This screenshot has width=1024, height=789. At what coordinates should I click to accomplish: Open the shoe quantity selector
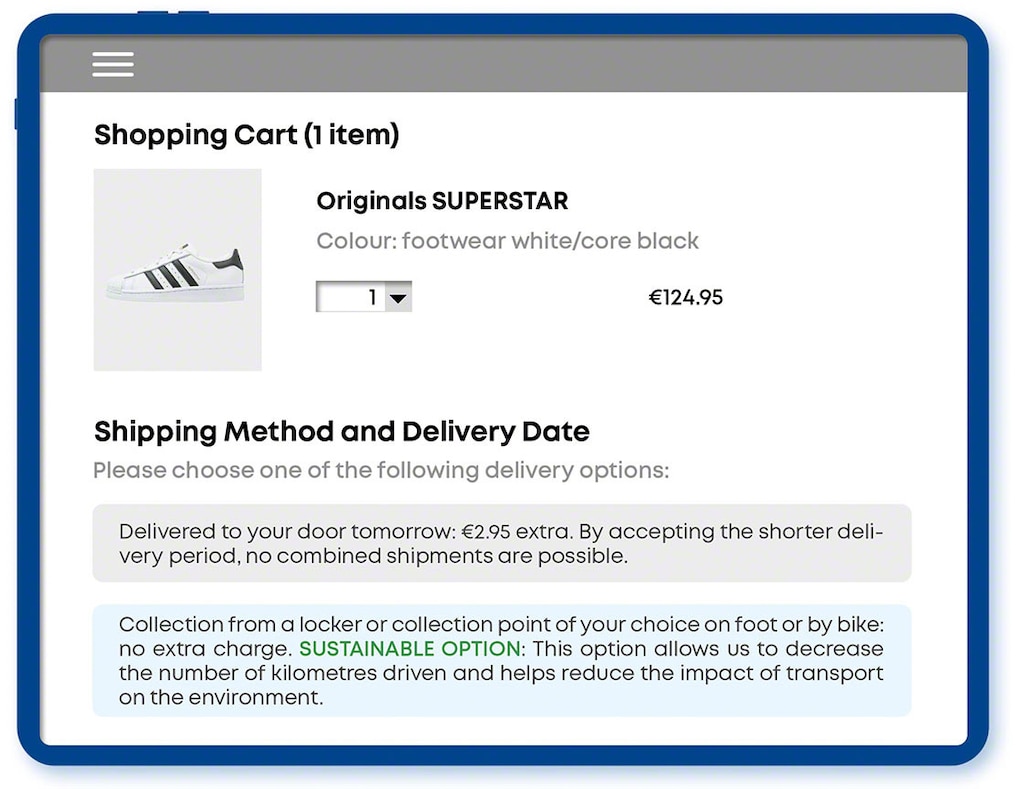tap(364, 296)
